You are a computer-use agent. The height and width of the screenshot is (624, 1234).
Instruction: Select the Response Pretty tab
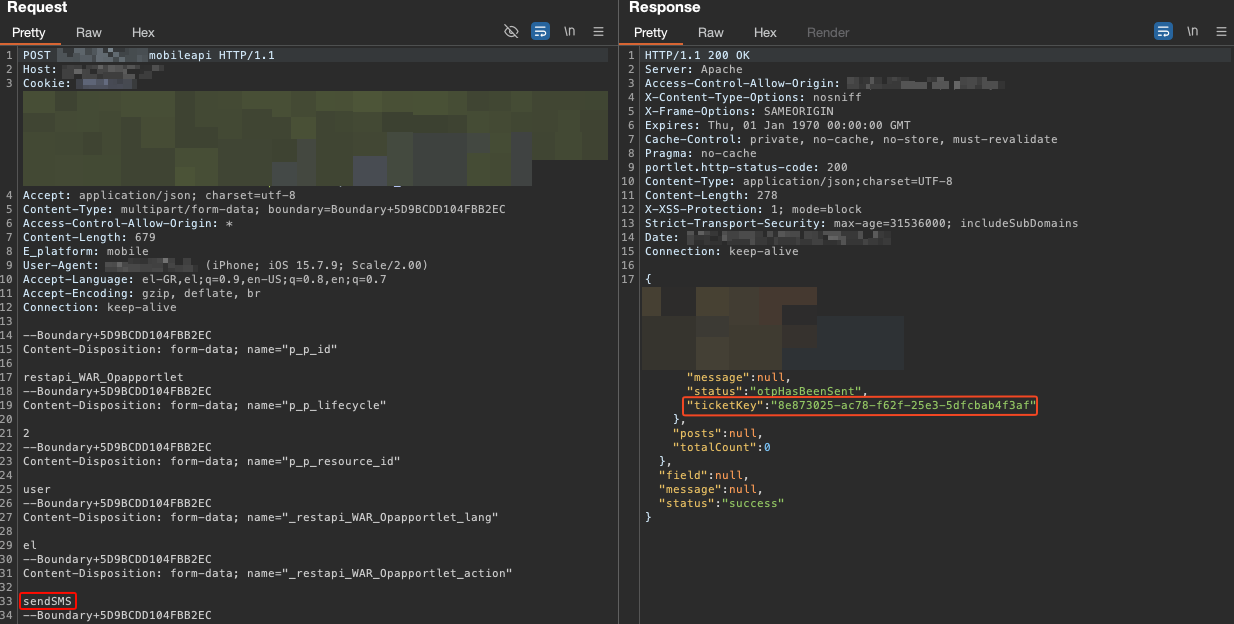[650, 33]
